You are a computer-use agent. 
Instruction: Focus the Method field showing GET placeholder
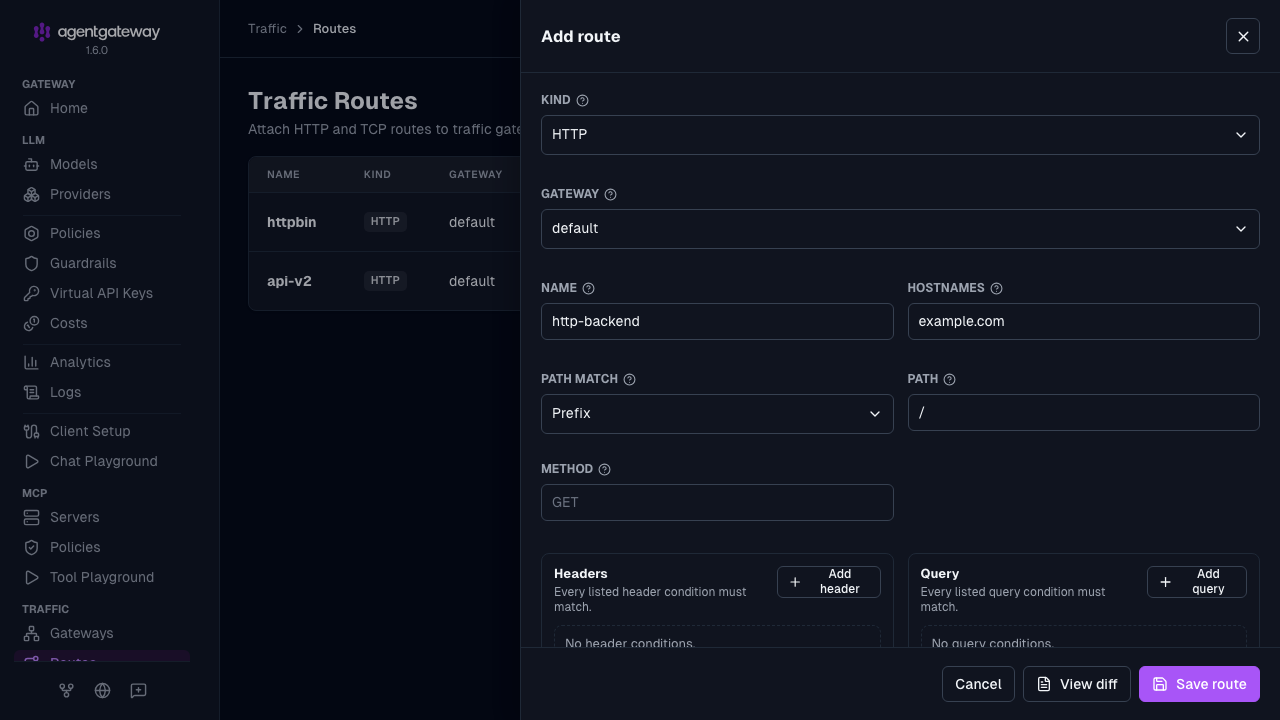coord(717,503)
